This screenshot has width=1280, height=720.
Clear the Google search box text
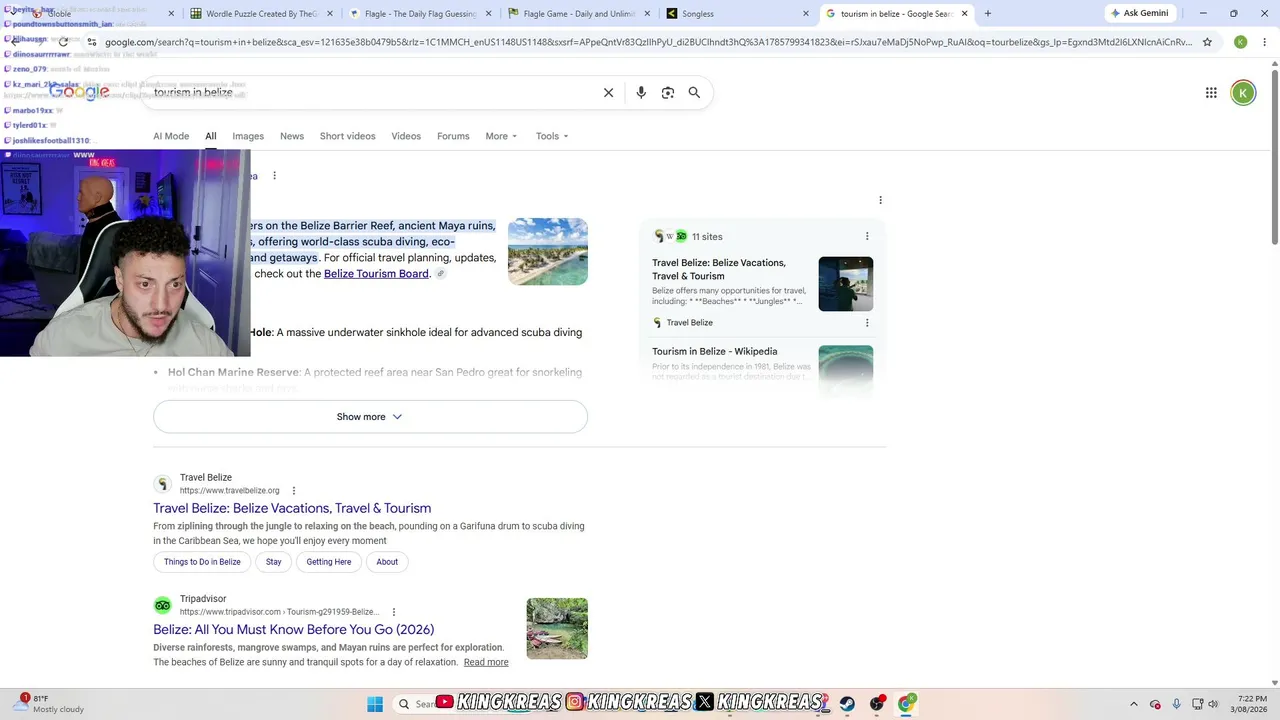608,93
